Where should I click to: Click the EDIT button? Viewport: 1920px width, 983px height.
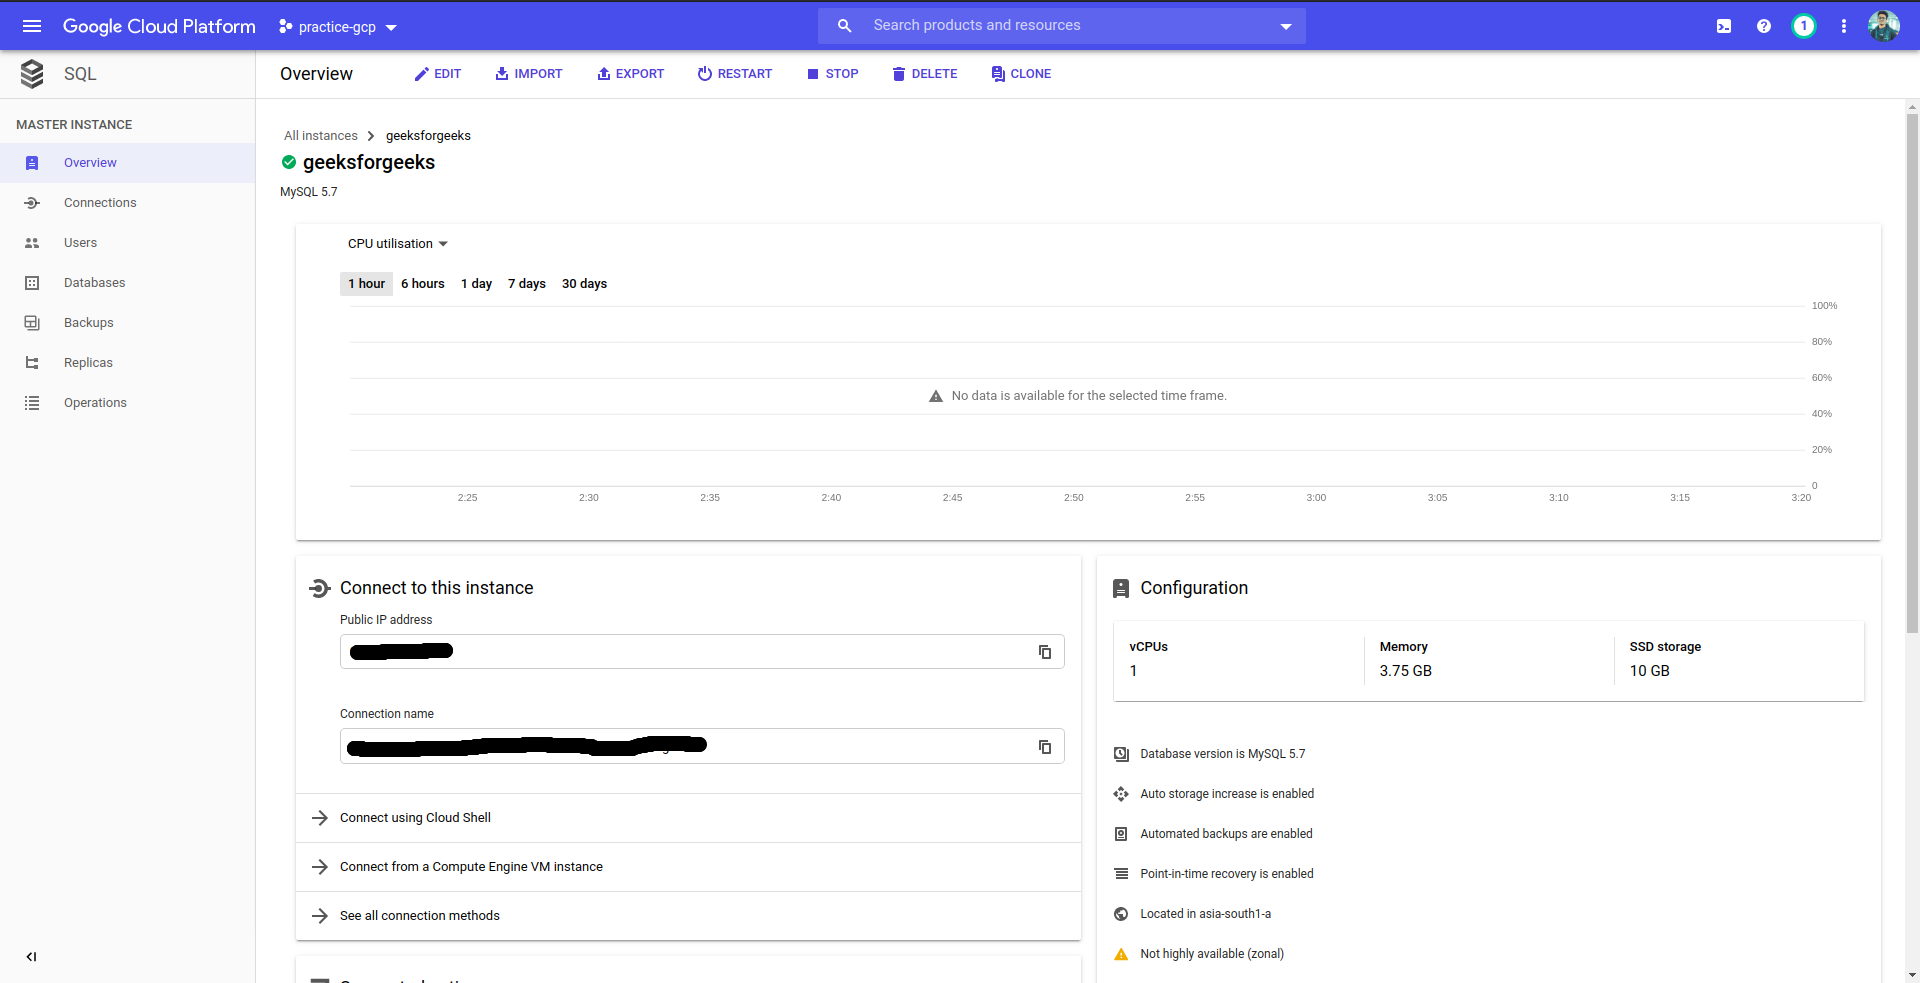click(438, 74)
